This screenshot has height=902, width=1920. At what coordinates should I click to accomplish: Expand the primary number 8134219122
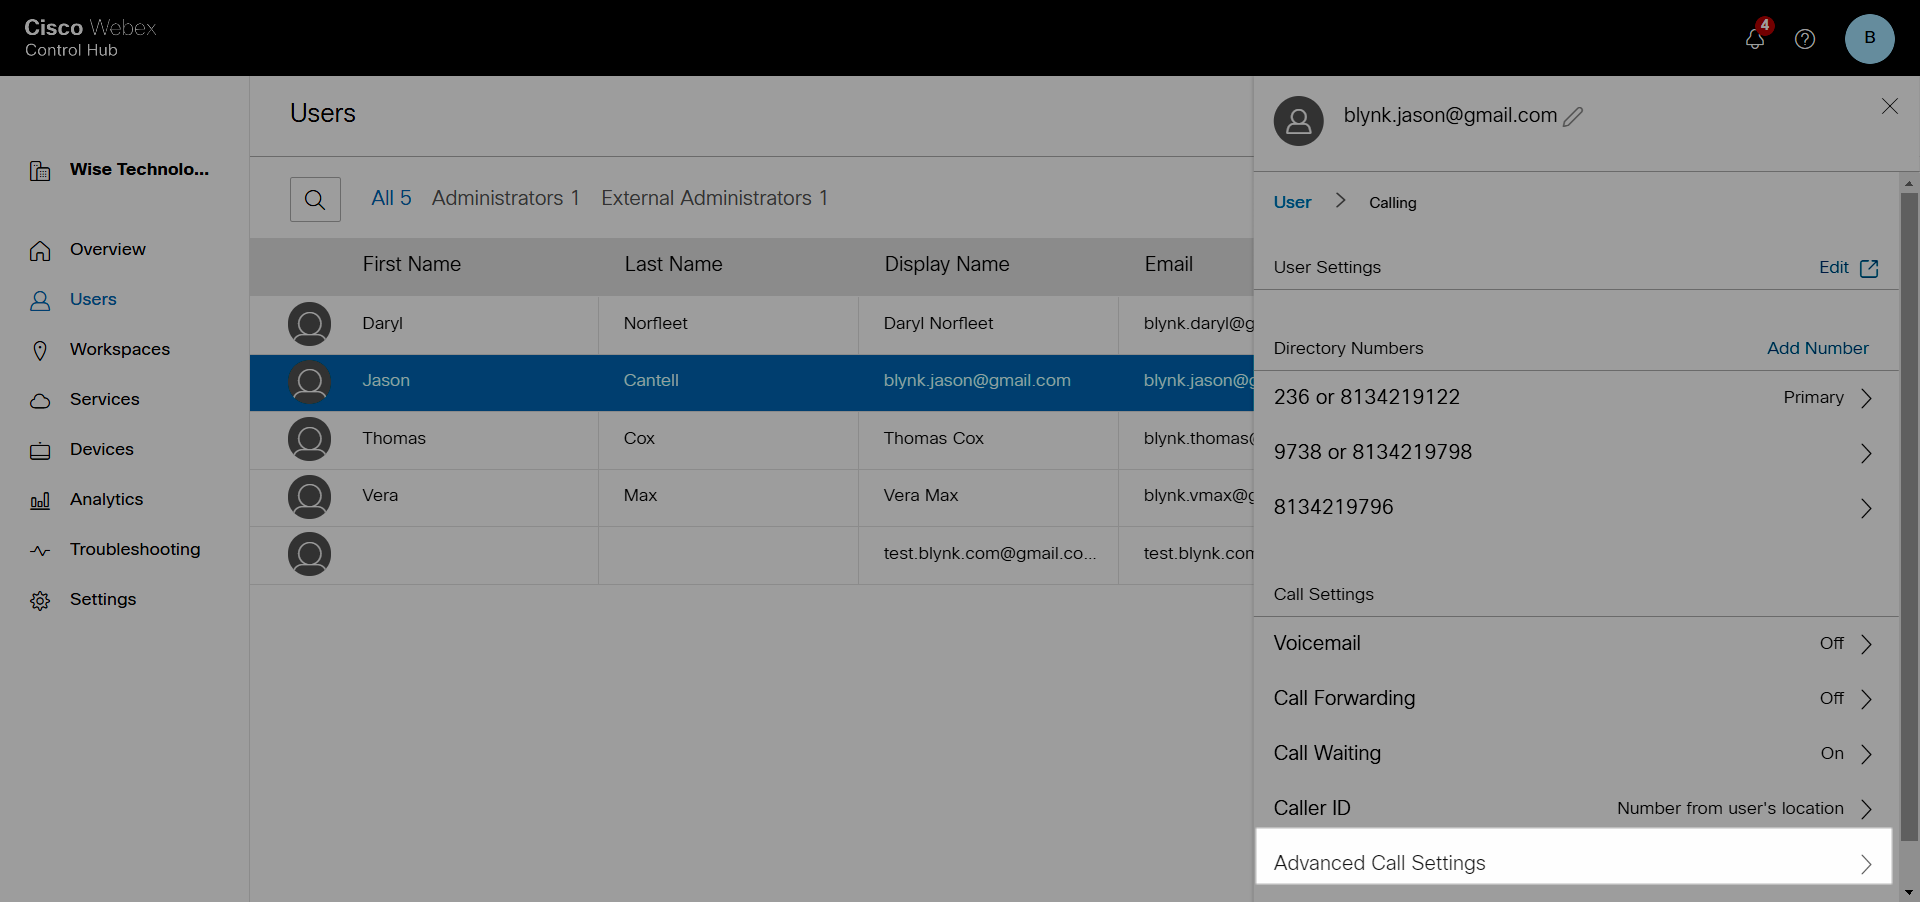click(x=1866, y=398)
